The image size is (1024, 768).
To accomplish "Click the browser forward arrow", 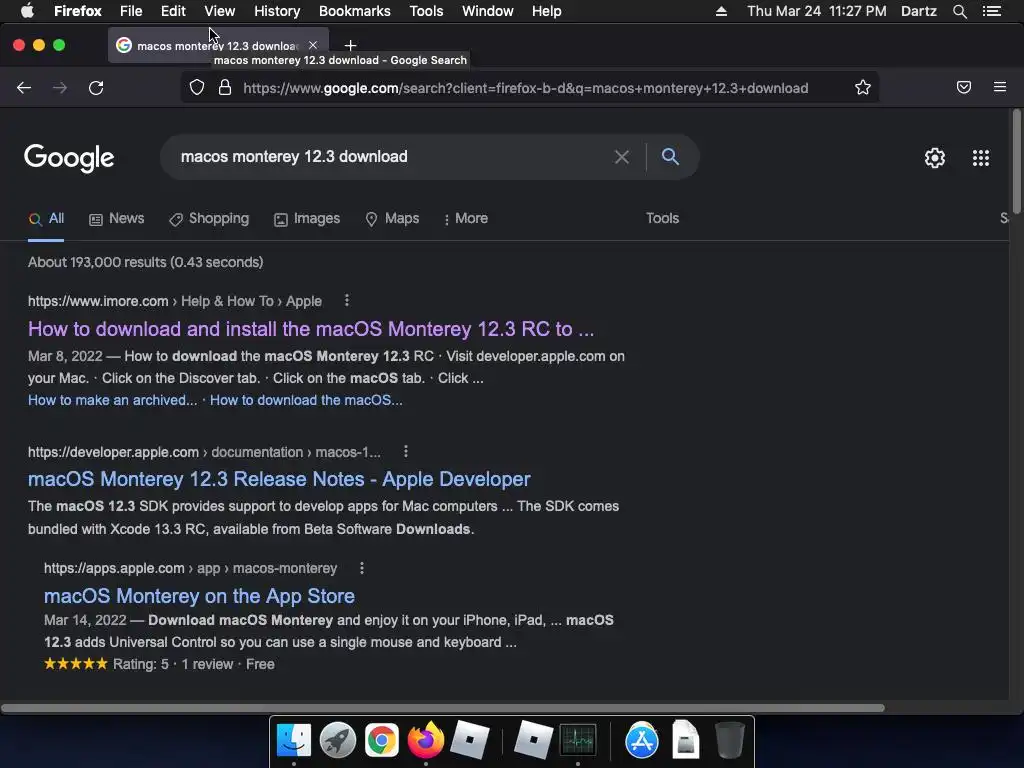I will coord(59,88).
